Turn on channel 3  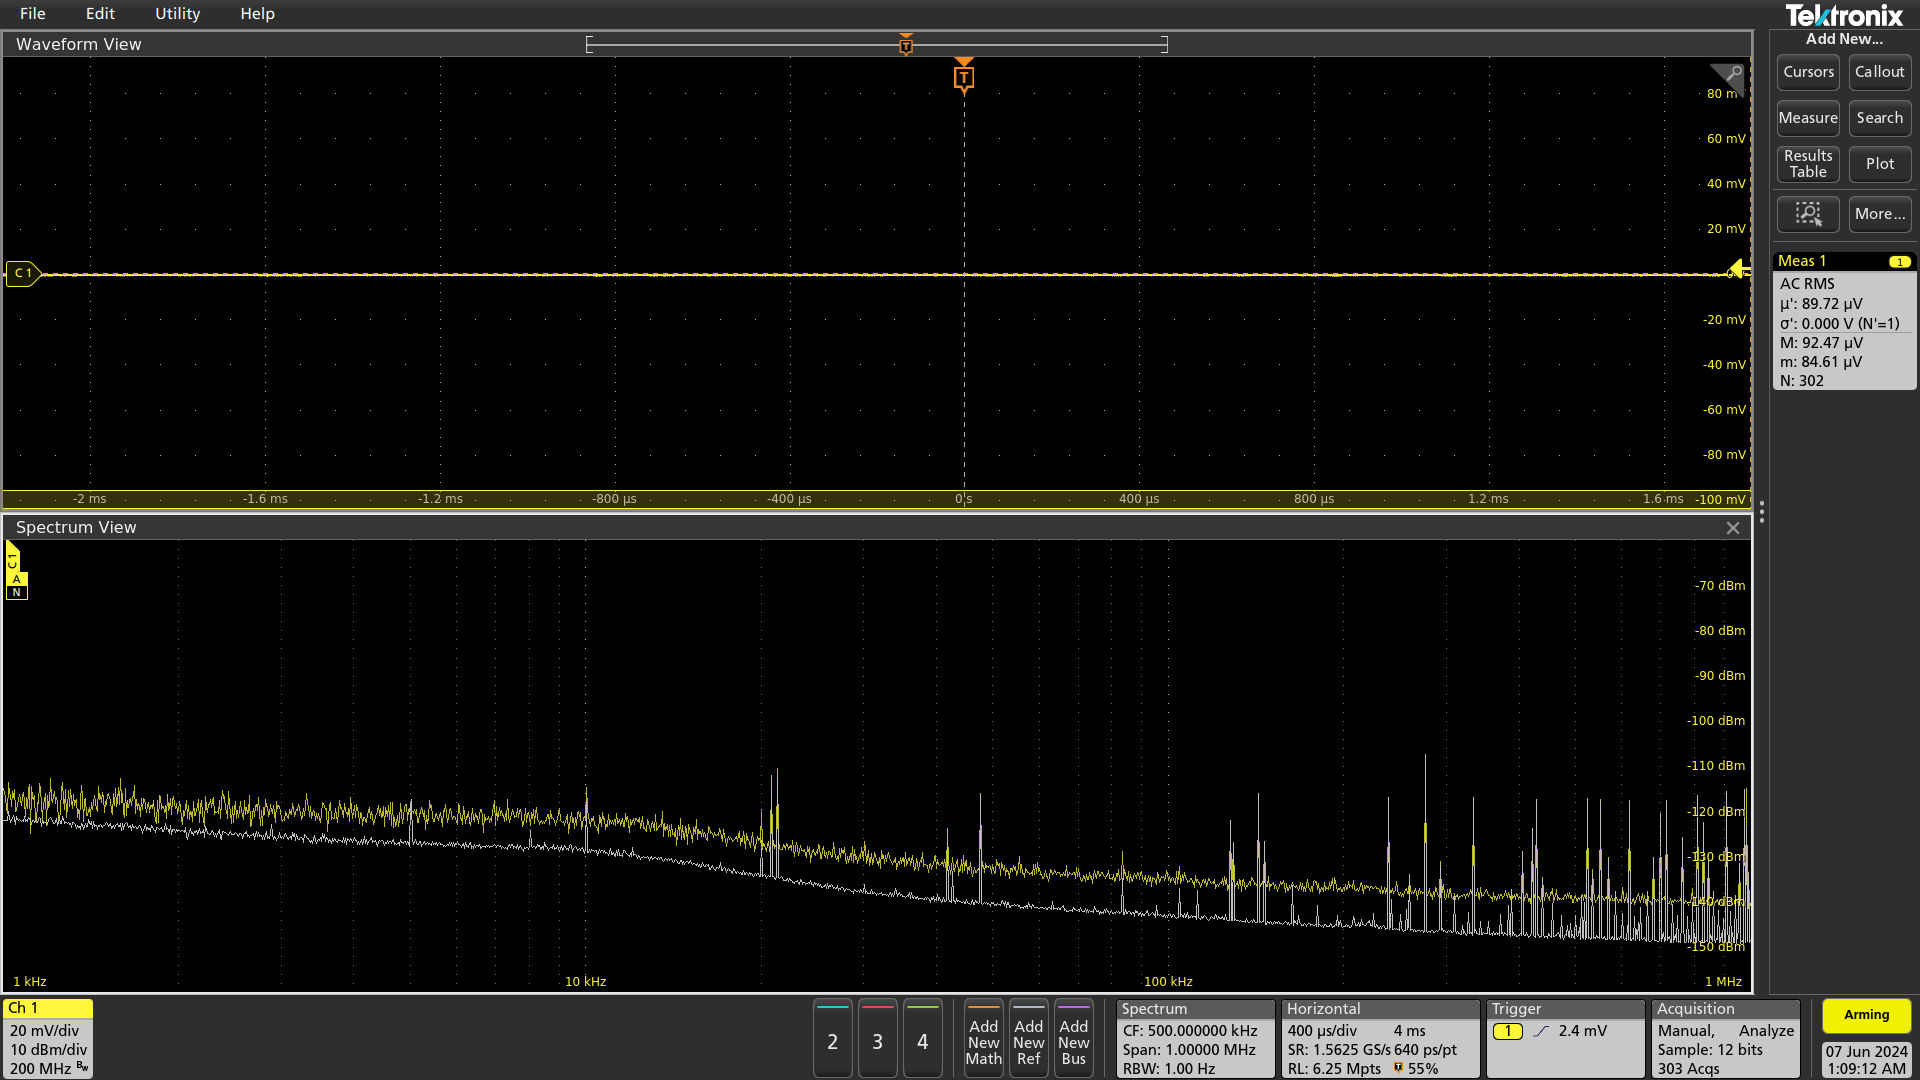[877, 1041]
